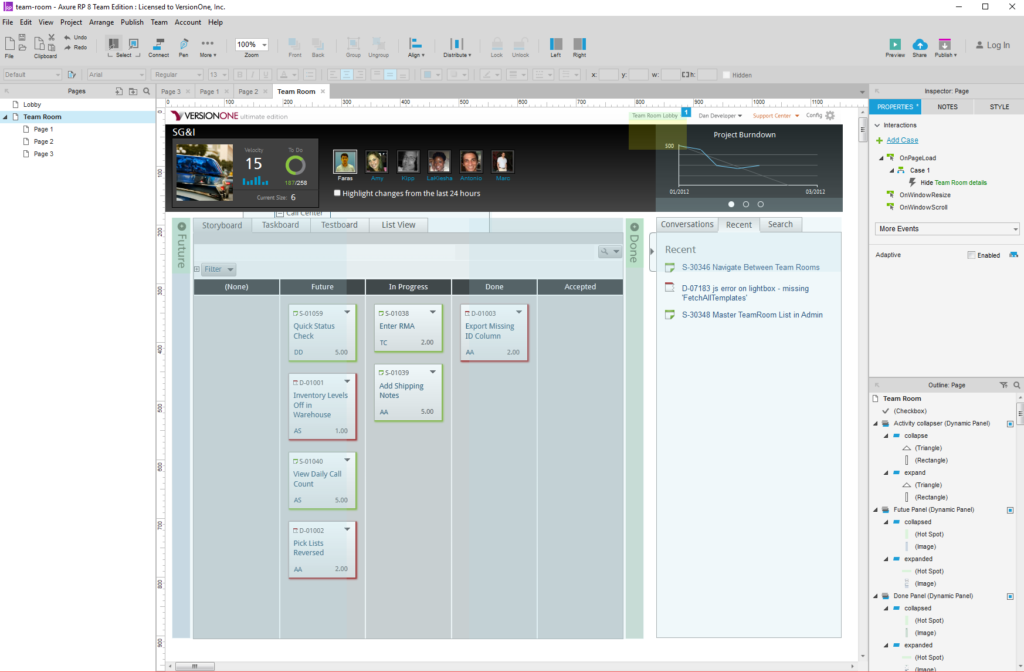The height and width of the screenshot is (672, 1024).
Task: Enable the Adaptive Enabled checkbox
Action: click(971, 255)
